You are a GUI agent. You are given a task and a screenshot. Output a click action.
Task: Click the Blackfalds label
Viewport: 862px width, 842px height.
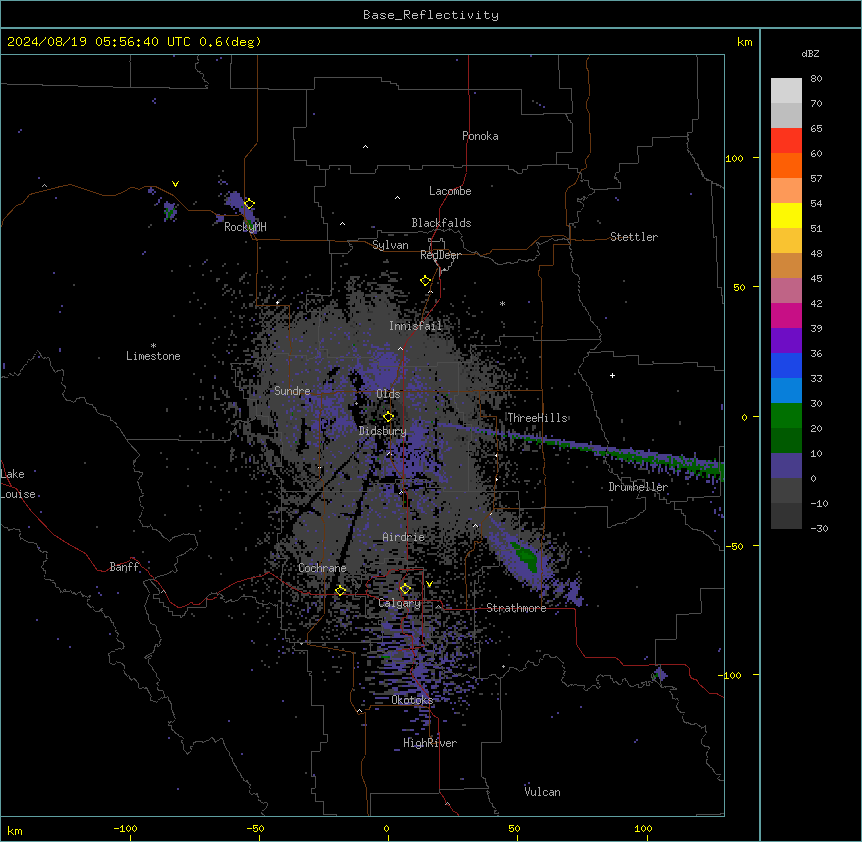tap(441, 223)
